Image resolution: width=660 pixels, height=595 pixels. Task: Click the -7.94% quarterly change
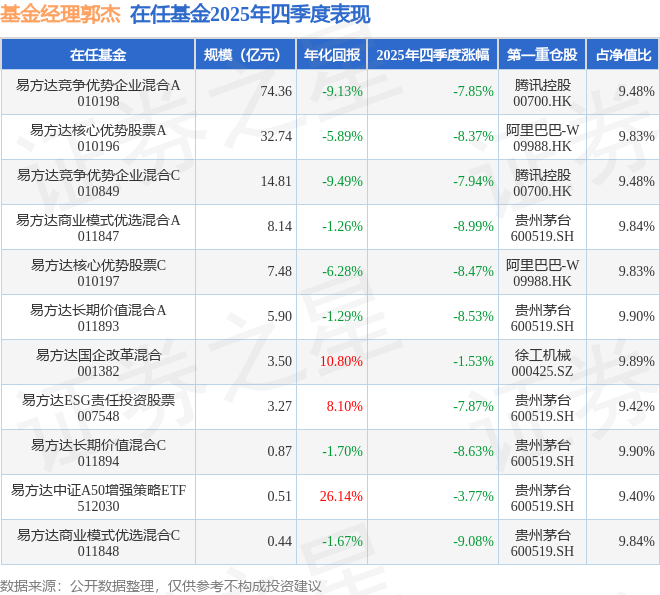coord(473,181)
